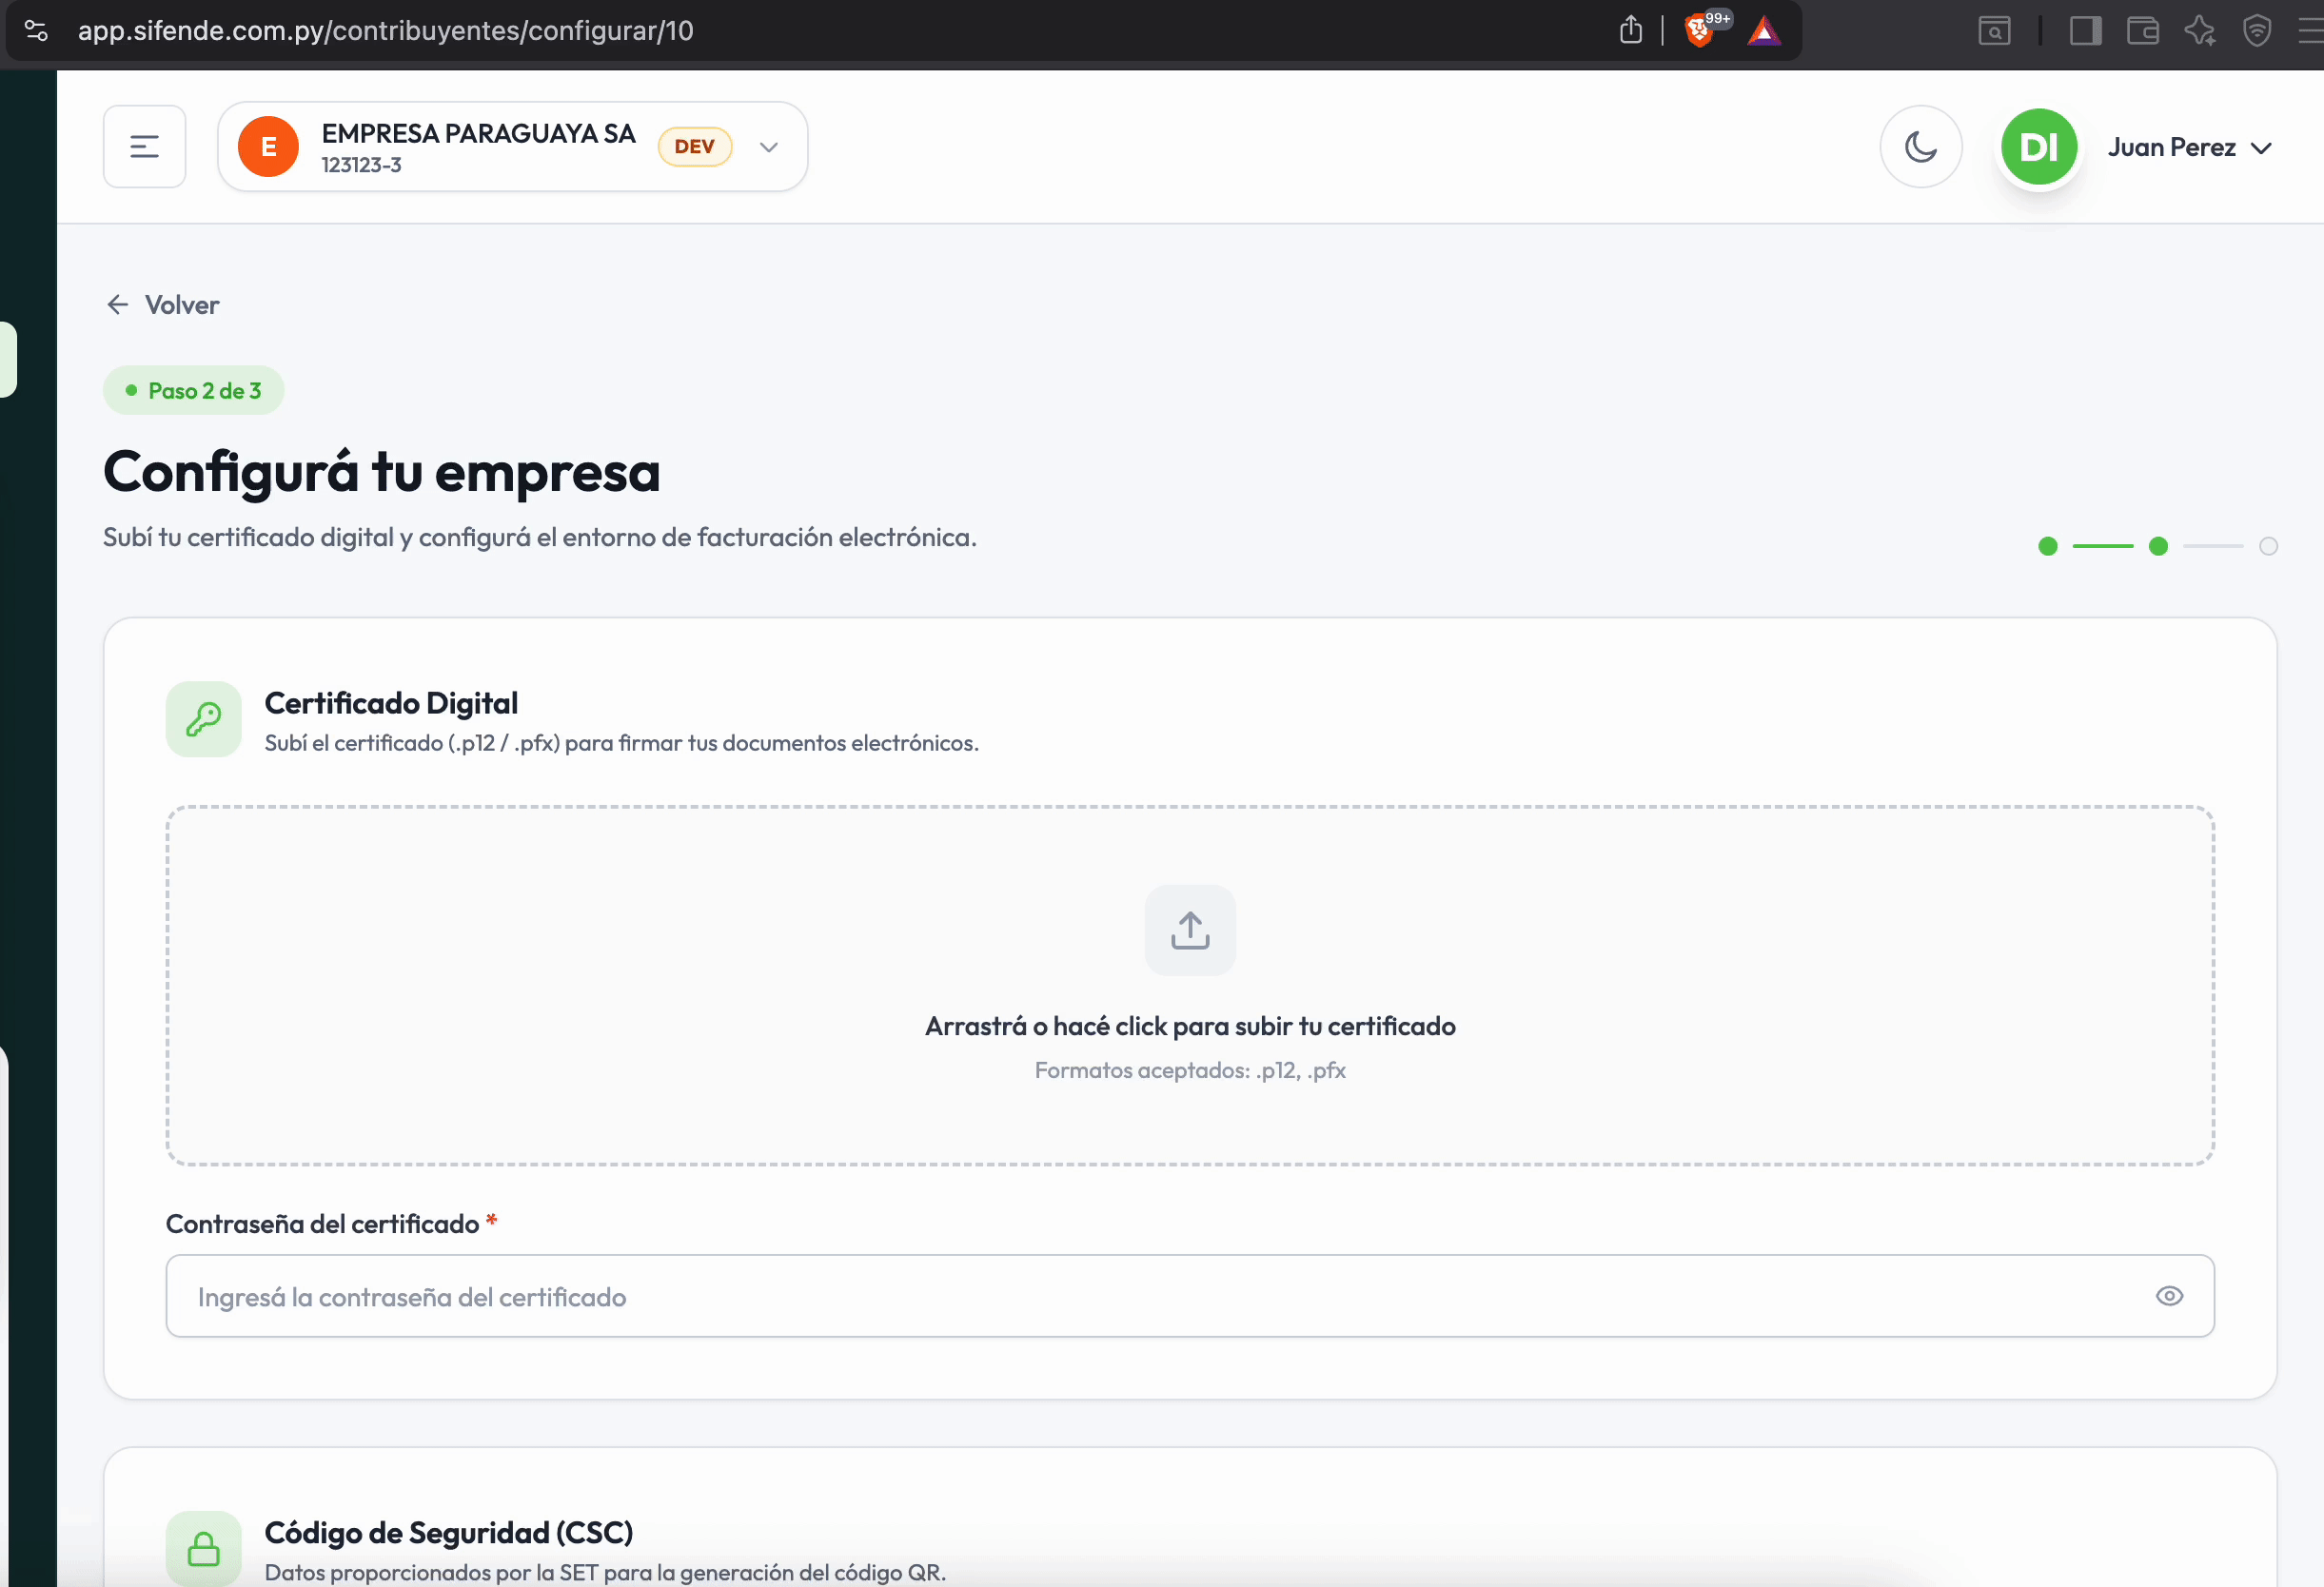Click the browser share icon in address bar

tap(1631, 30)
